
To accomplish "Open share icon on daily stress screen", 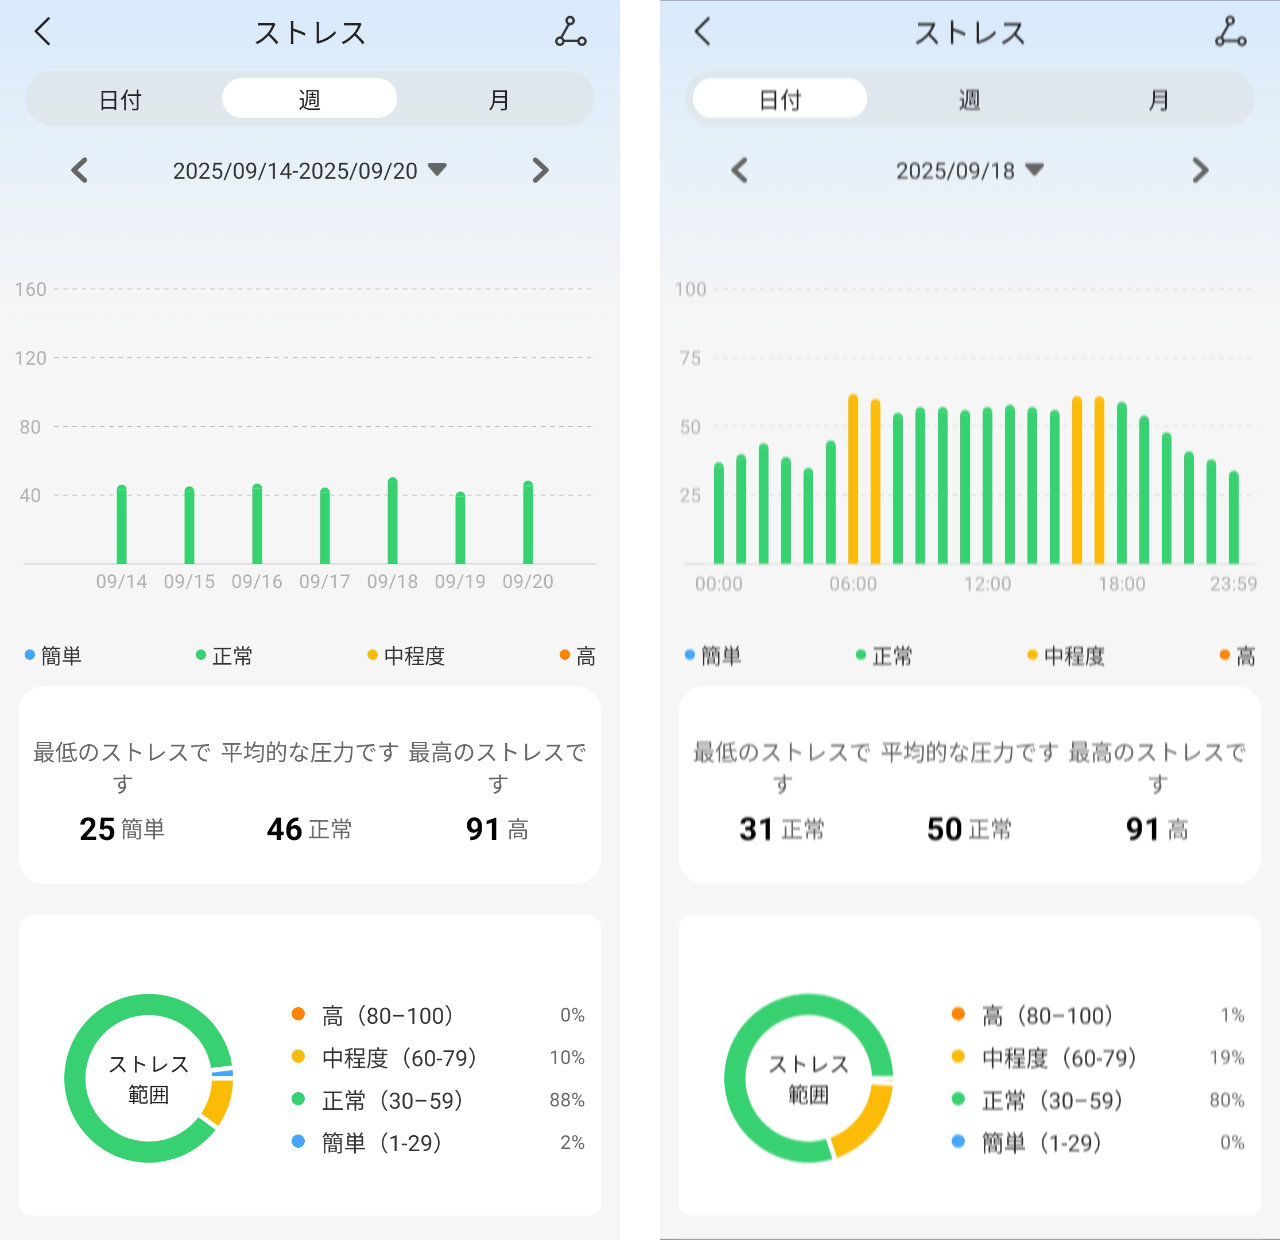I will 1230,32.
